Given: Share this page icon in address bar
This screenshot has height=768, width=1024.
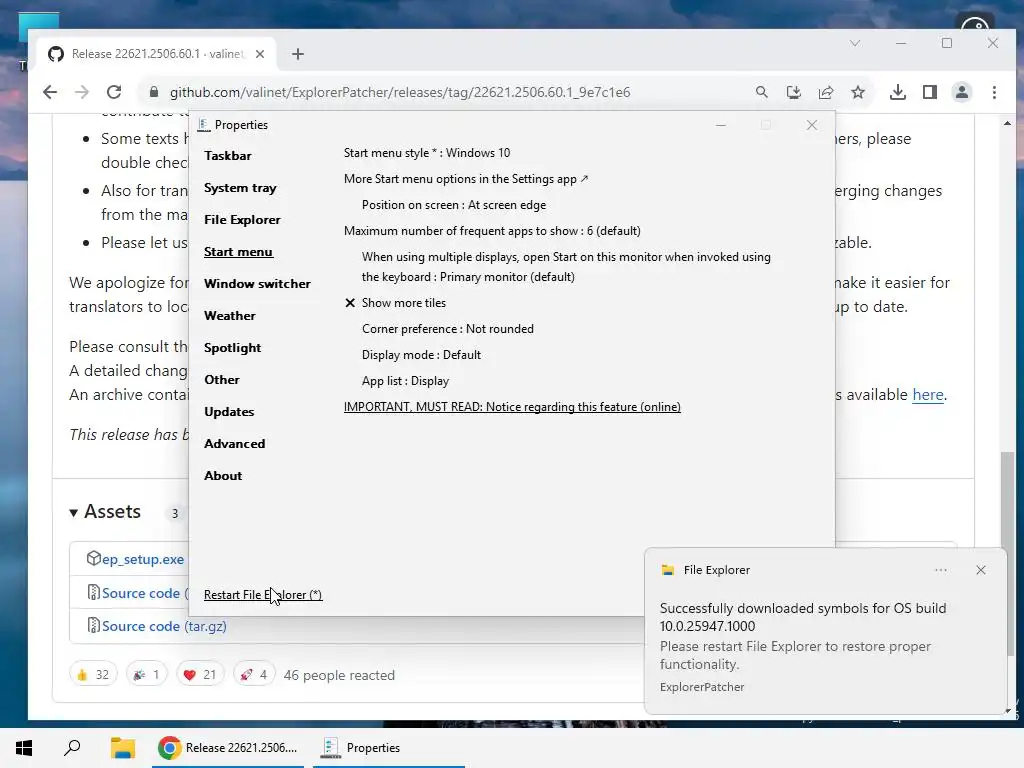Looking at the screenshot, I should point(825,92).
